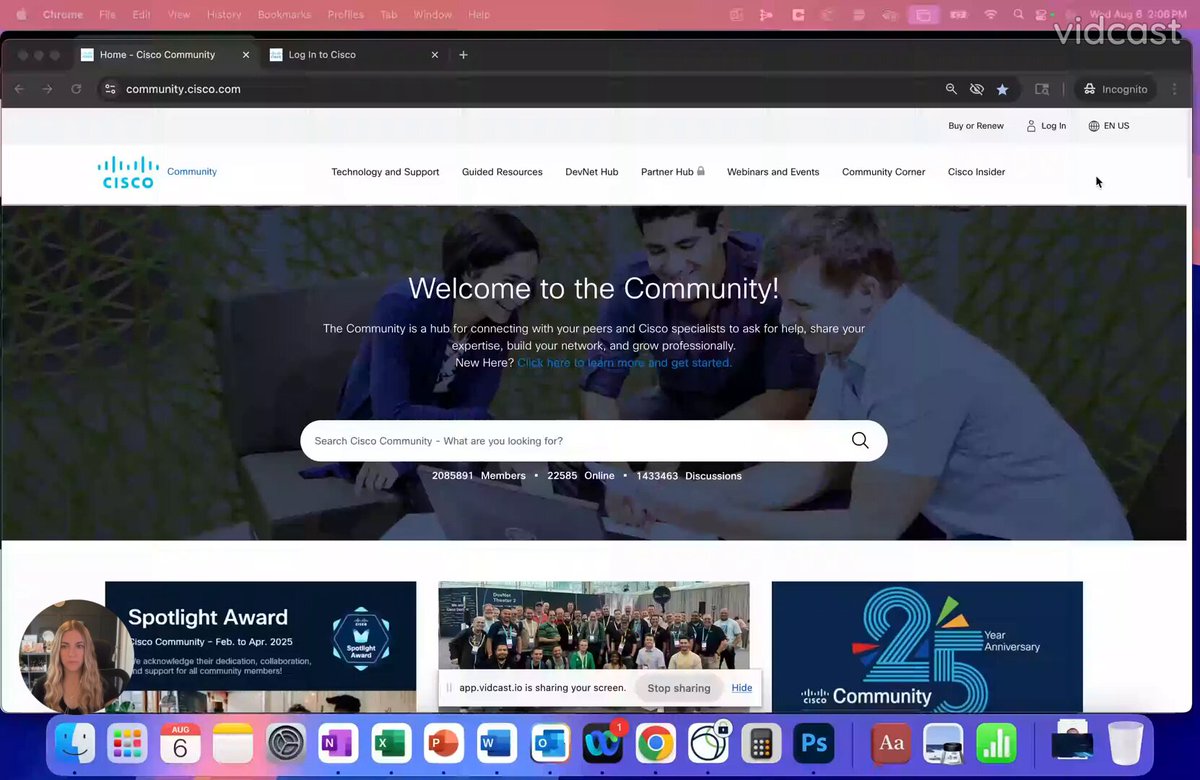Open the 25 Year Anniversary Community card

coord(927,647)
